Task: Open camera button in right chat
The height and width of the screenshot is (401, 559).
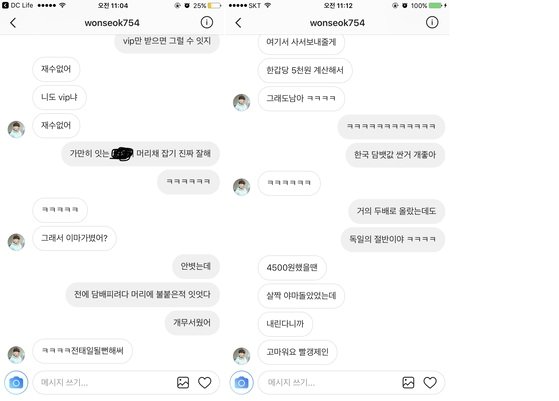Action: coord(241,382)
